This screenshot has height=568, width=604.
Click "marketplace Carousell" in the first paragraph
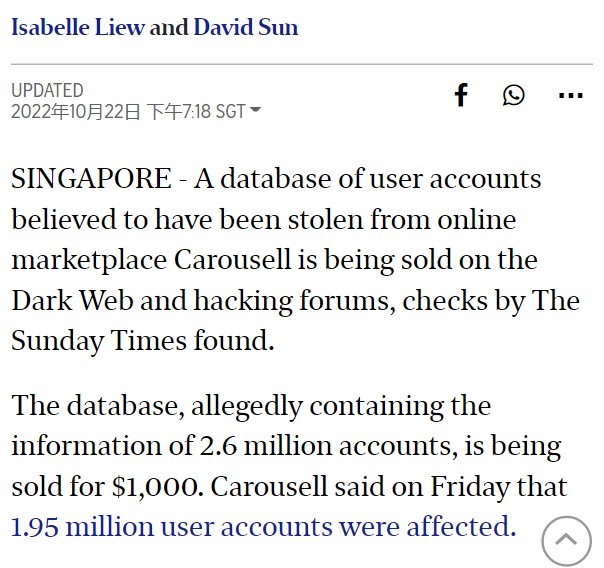coord(139,260)
